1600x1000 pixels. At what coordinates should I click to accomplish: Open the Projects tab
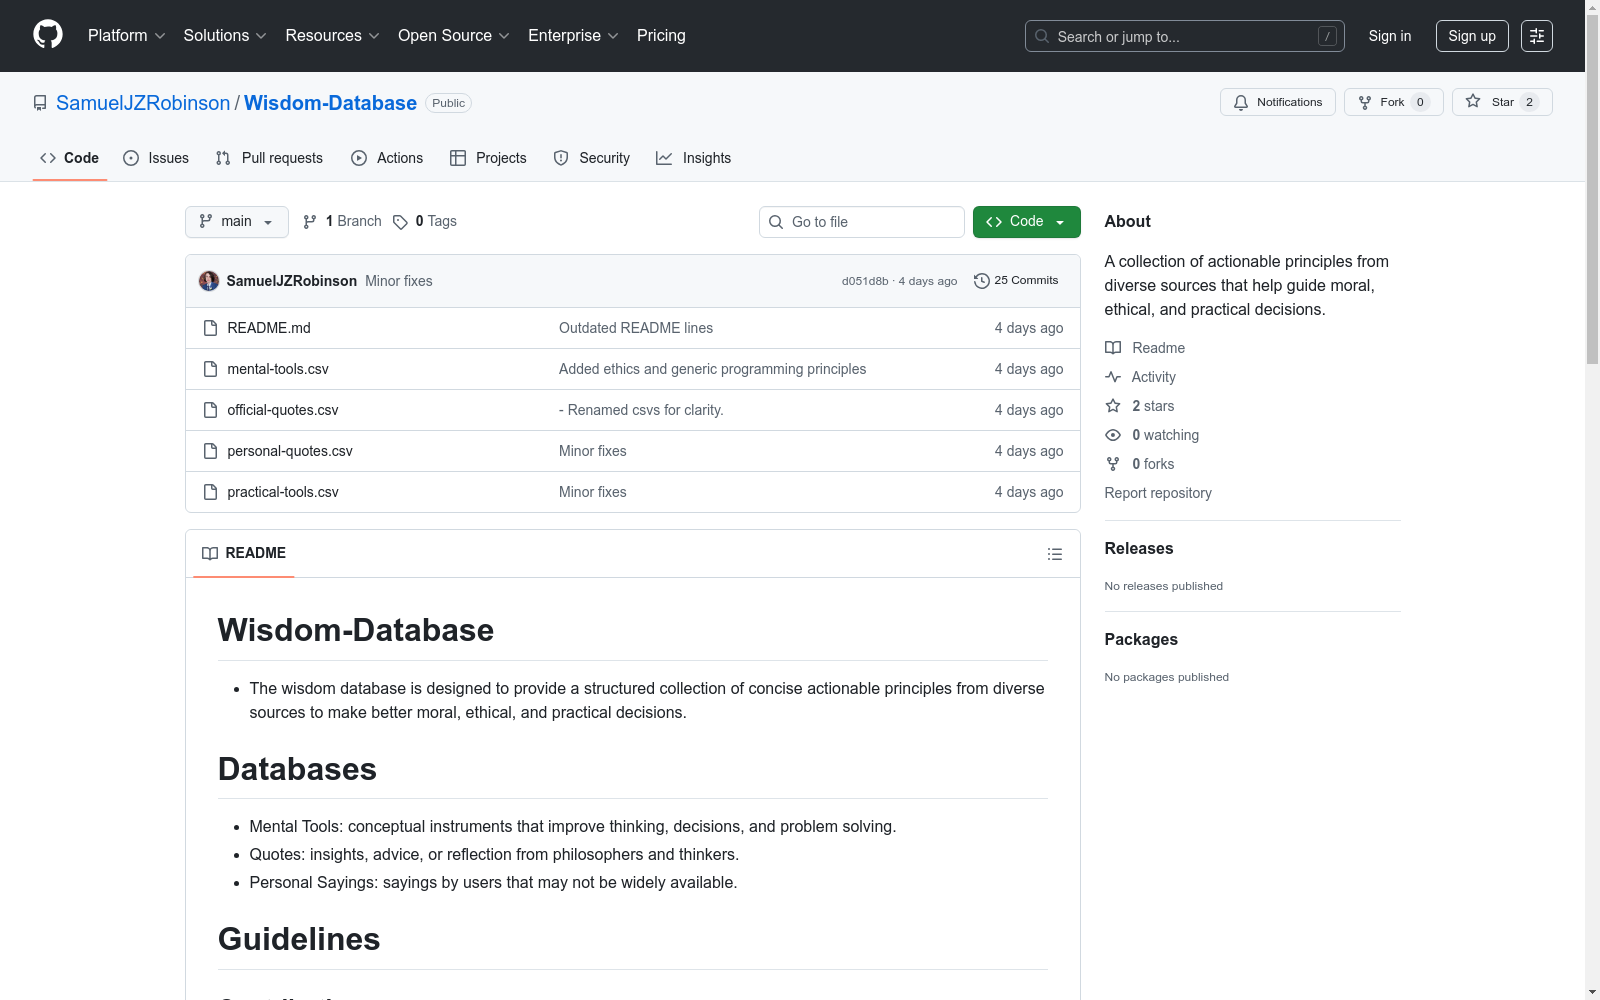[488, 158]
